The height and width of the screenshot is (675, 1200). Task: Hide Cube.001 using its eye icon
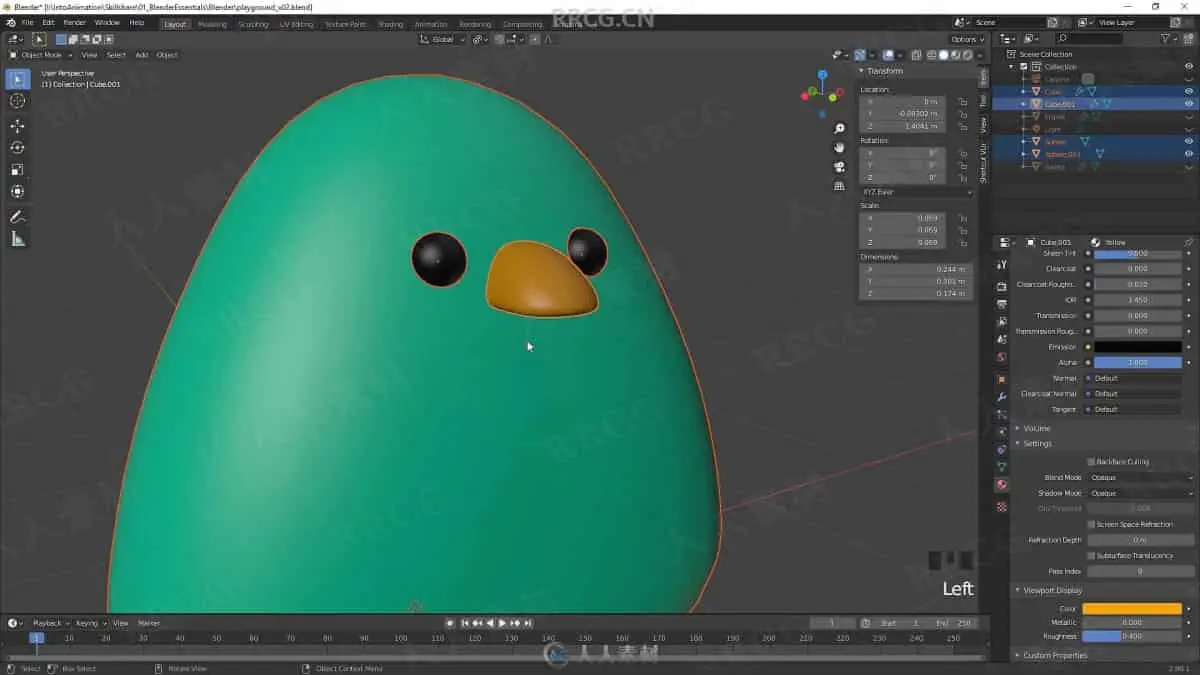(x=1189, y=104)
